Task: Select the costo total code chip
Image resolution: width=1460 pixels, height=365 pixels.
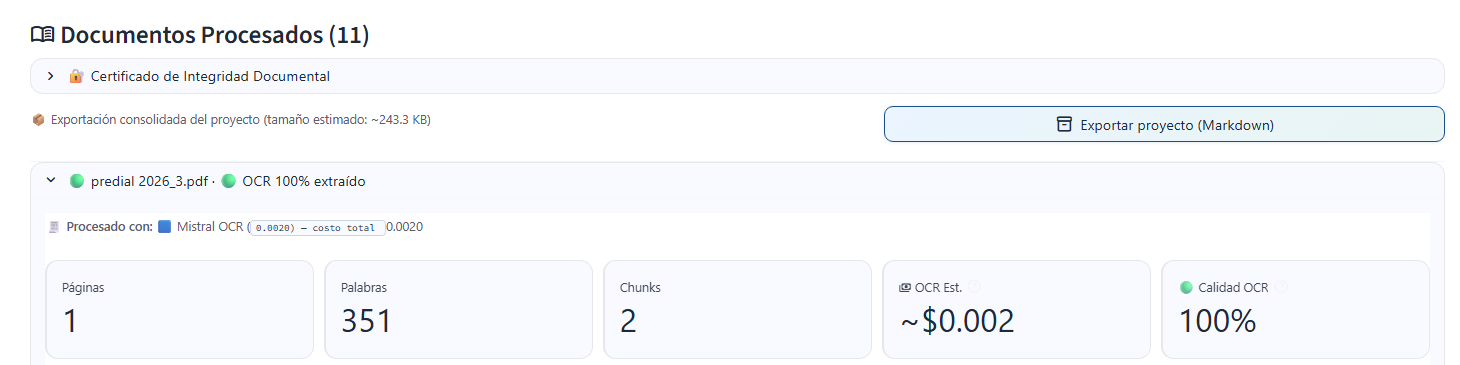Action: tap(316, 228)
